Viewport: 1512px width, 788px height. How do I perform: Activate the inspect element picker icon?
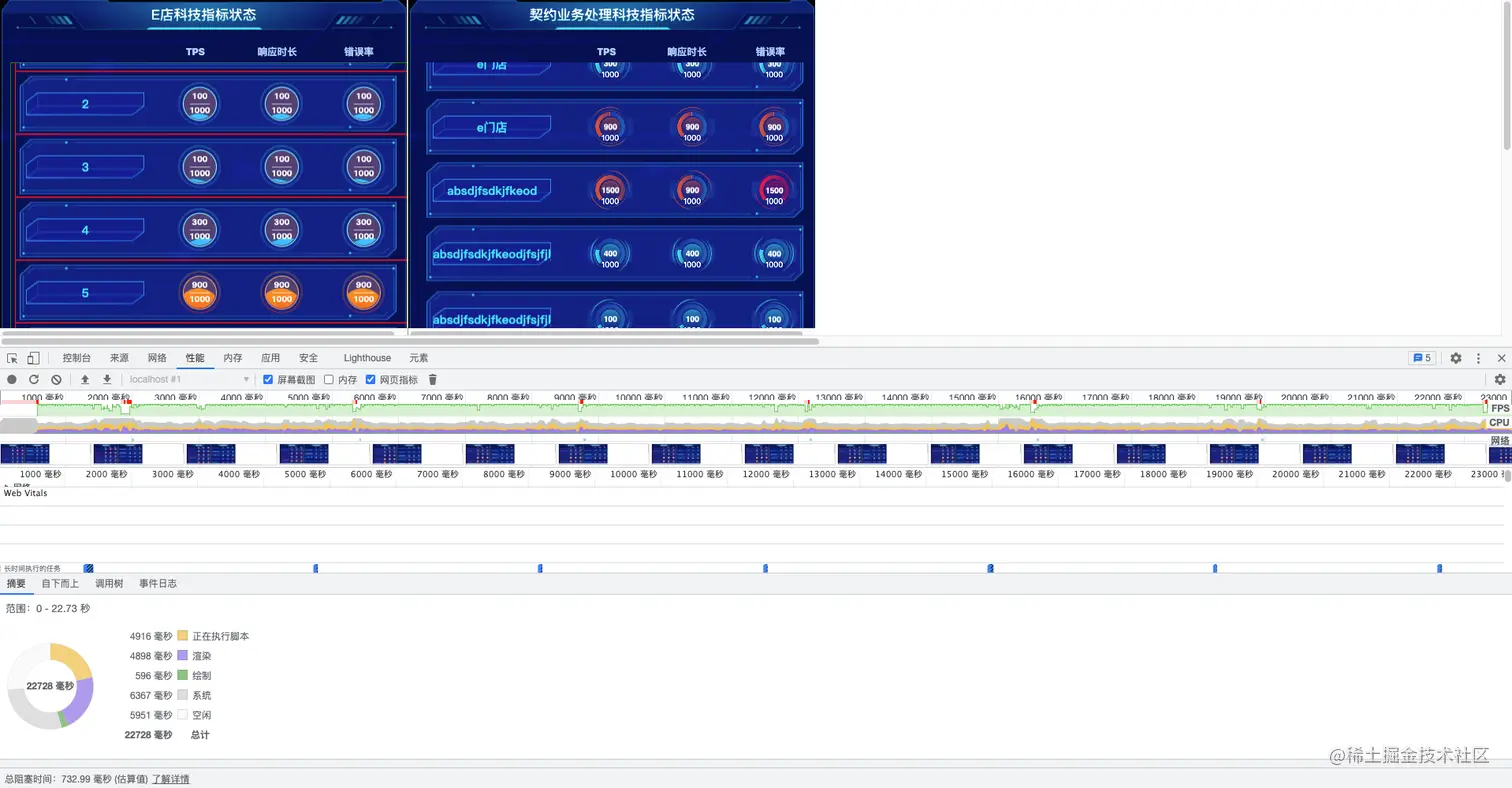pyautogui.click(x=12, y=358)
